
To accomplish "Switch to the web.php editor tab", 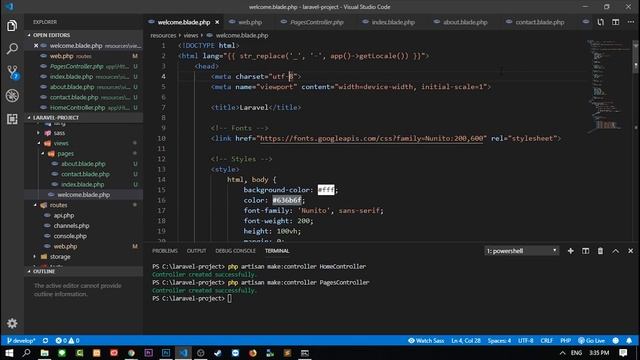I will click(x=249, y=22).
